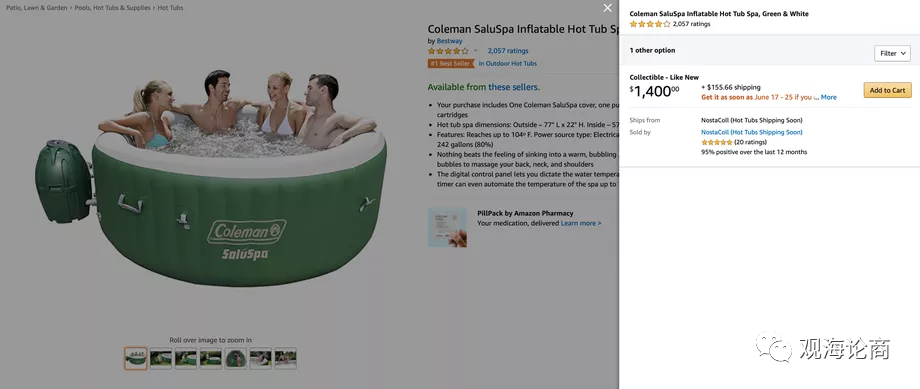Go to the Pools, Hot Tubs & Supplies breadcrumb
Image resolution: width=920 pixels, height=389 pixels.
pyautogui.click(x=113, y=8)
